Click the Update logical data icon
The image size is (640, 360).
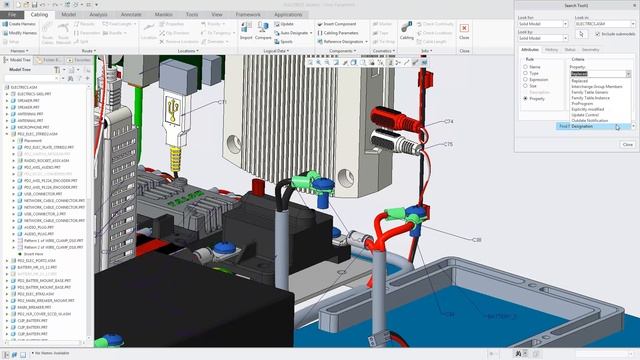pos(277,24)
